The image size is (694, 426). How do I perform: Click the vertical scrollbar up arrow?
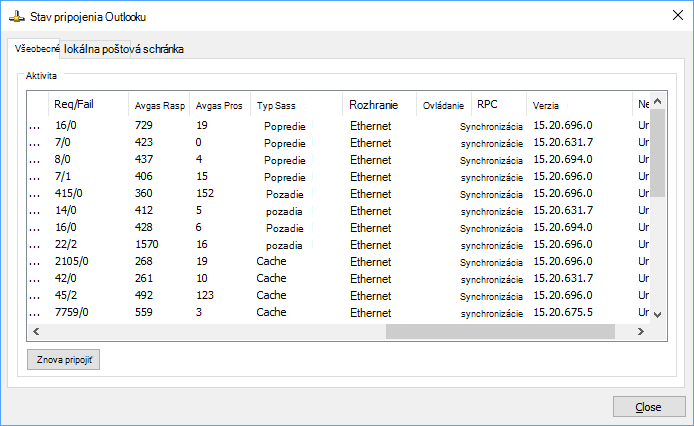tap(658, 101)
